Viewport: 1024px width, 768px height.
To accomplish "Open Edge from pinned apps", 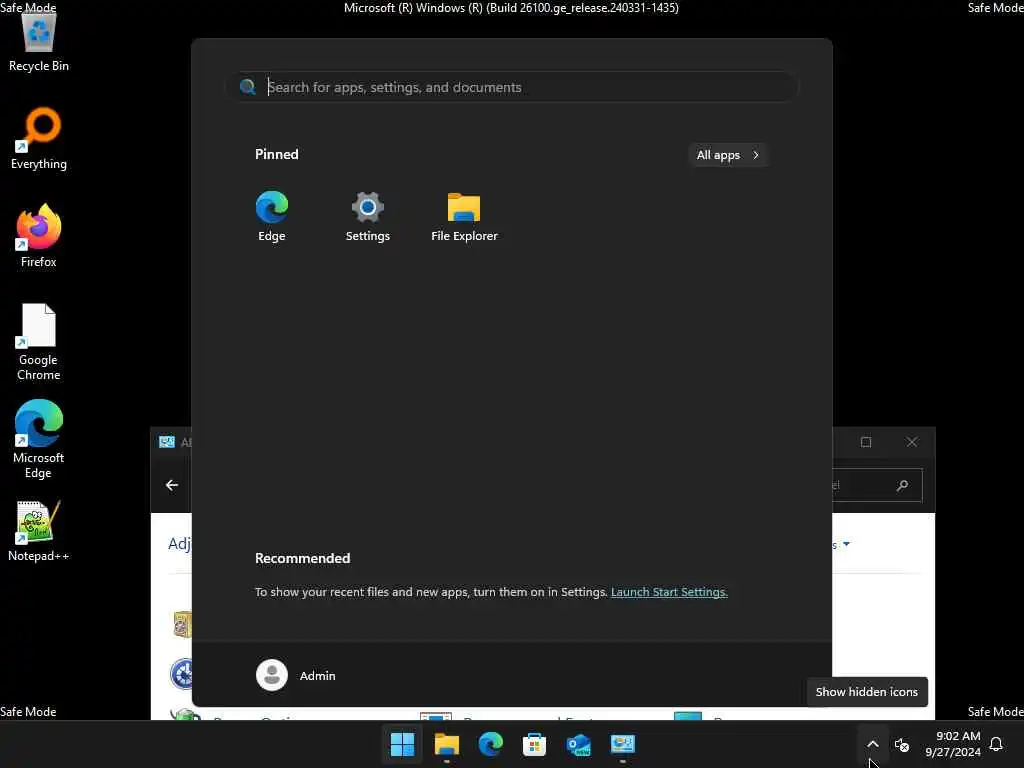I will click(272, 217).
